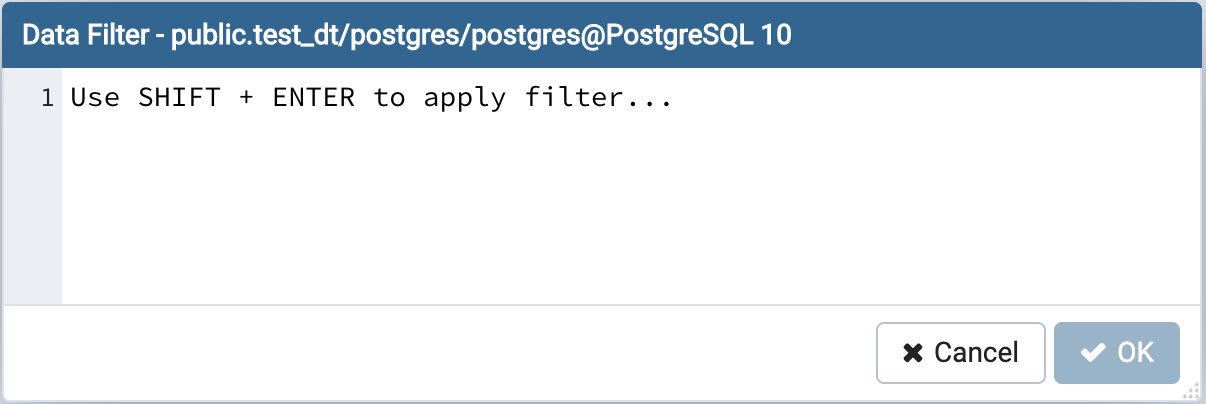Screen dimensions: 1206x404
Task: Click the word SHIFT in the placeholder text
Action: coord(179,98)
